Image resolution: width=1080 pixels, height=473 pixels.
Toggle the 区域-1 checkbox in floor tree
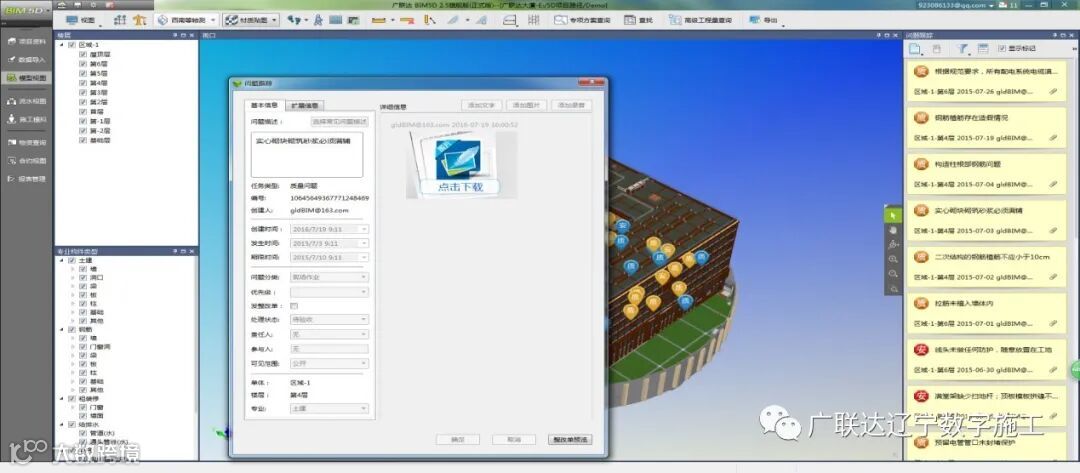pos(72,45)
